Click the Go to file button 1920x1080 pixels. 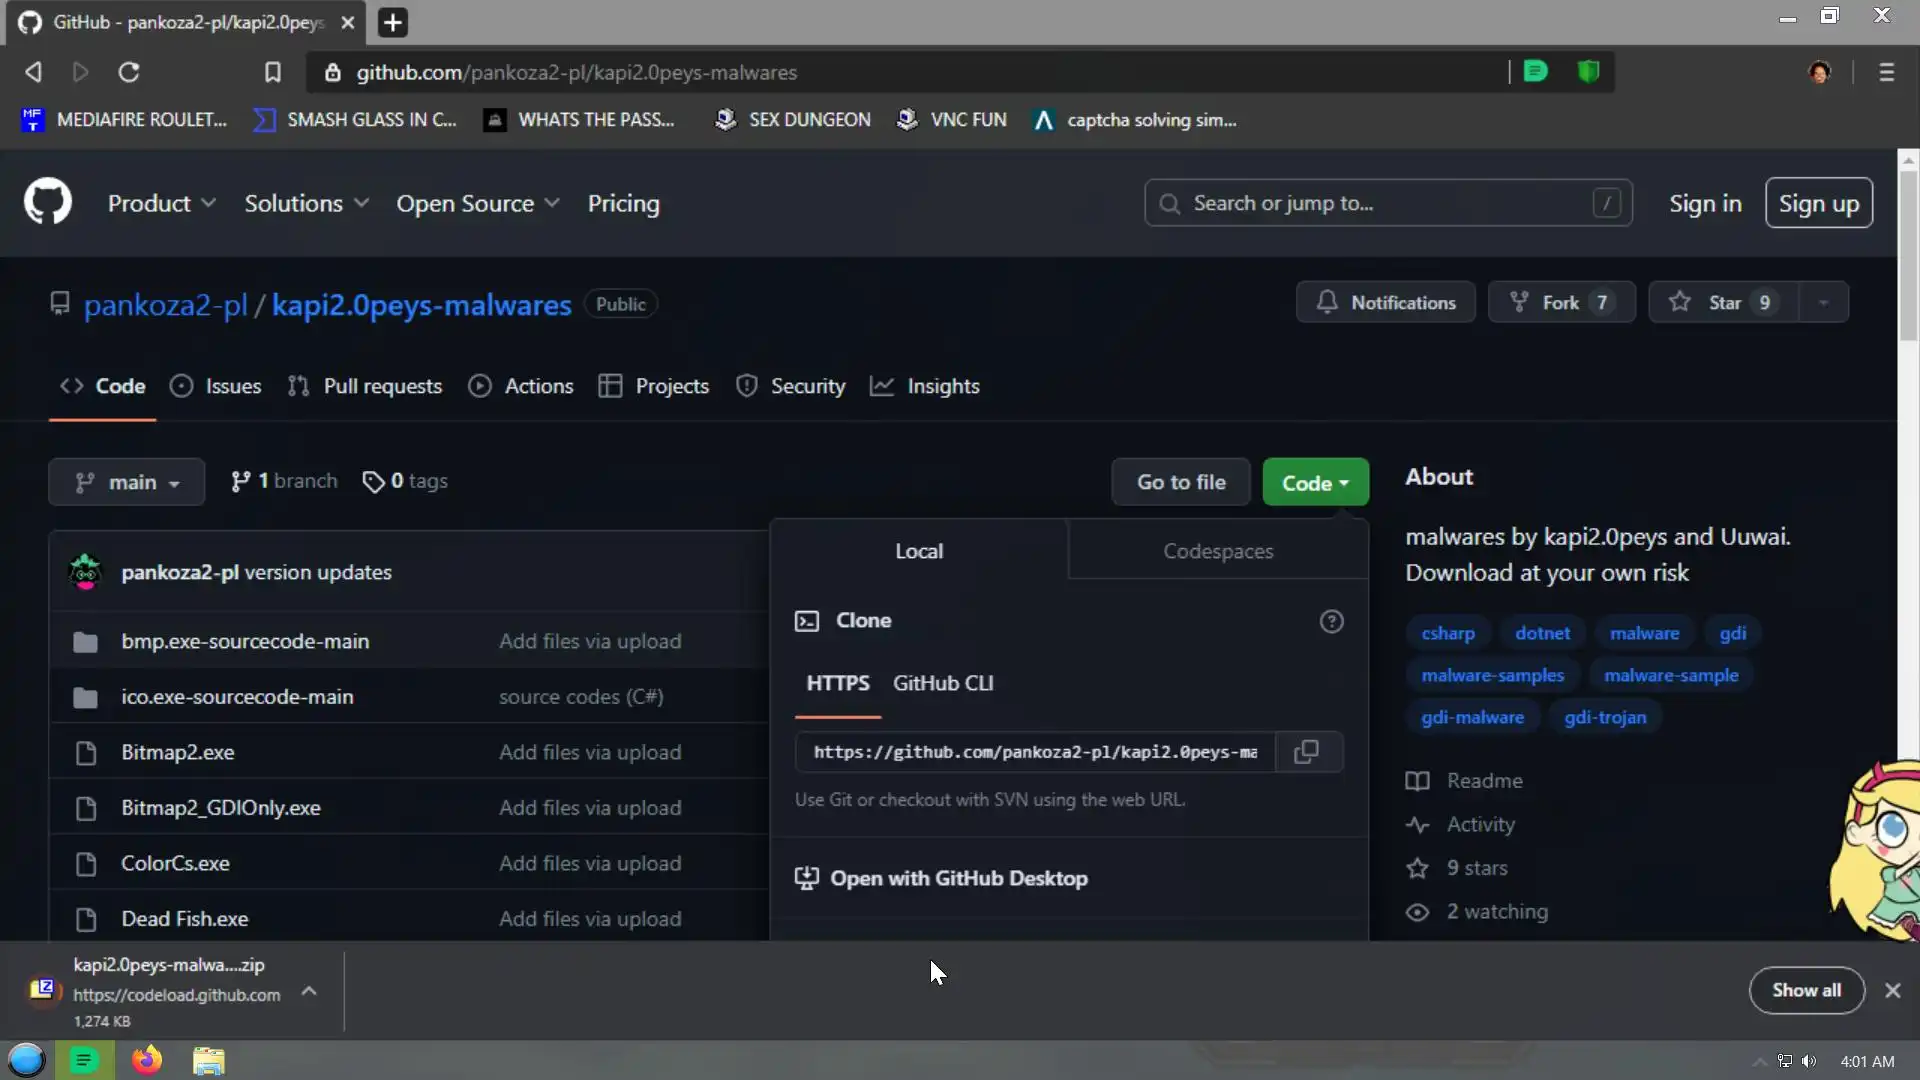(1180, 482)
